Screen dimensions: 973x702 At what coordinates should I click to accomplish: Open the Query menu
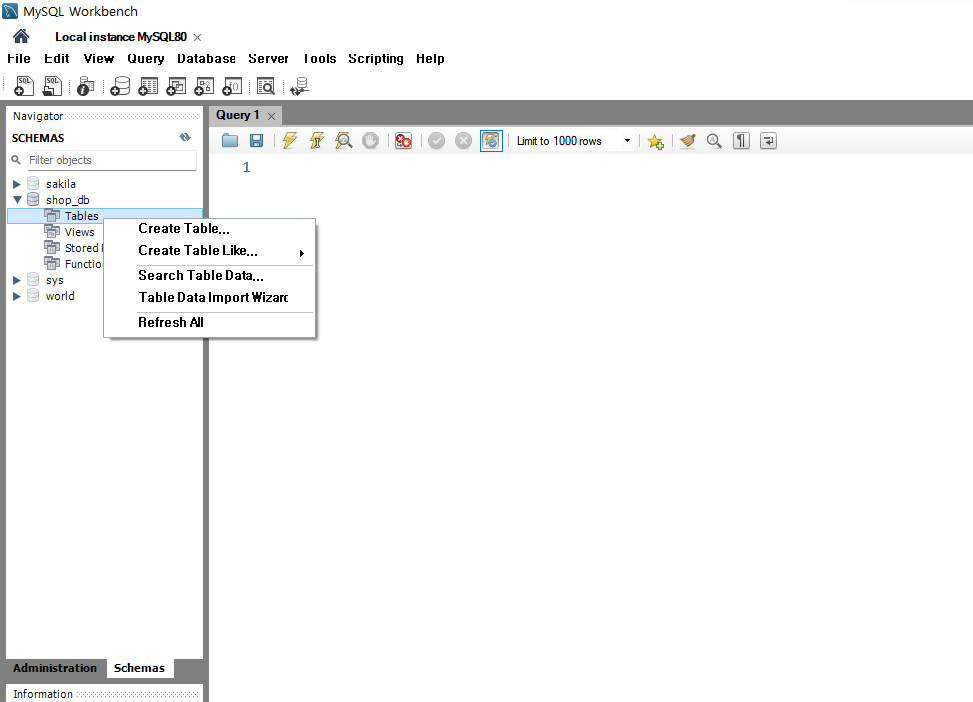[x=146, y=58]
